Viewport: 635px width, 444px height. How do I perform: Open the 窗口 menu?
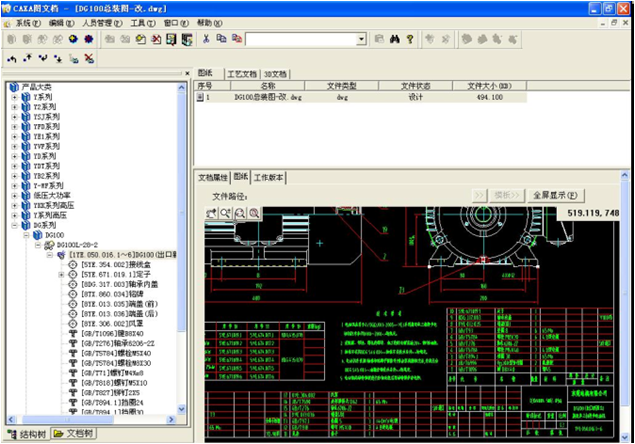(176, 23)
